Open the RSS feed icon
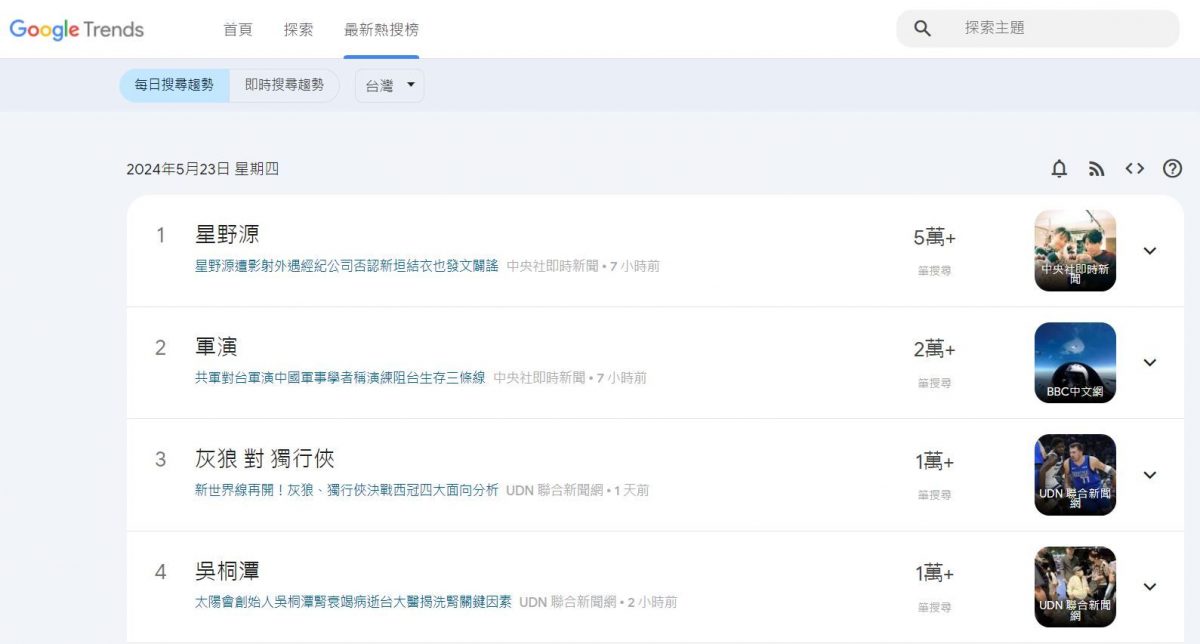 click(1097, 168)
